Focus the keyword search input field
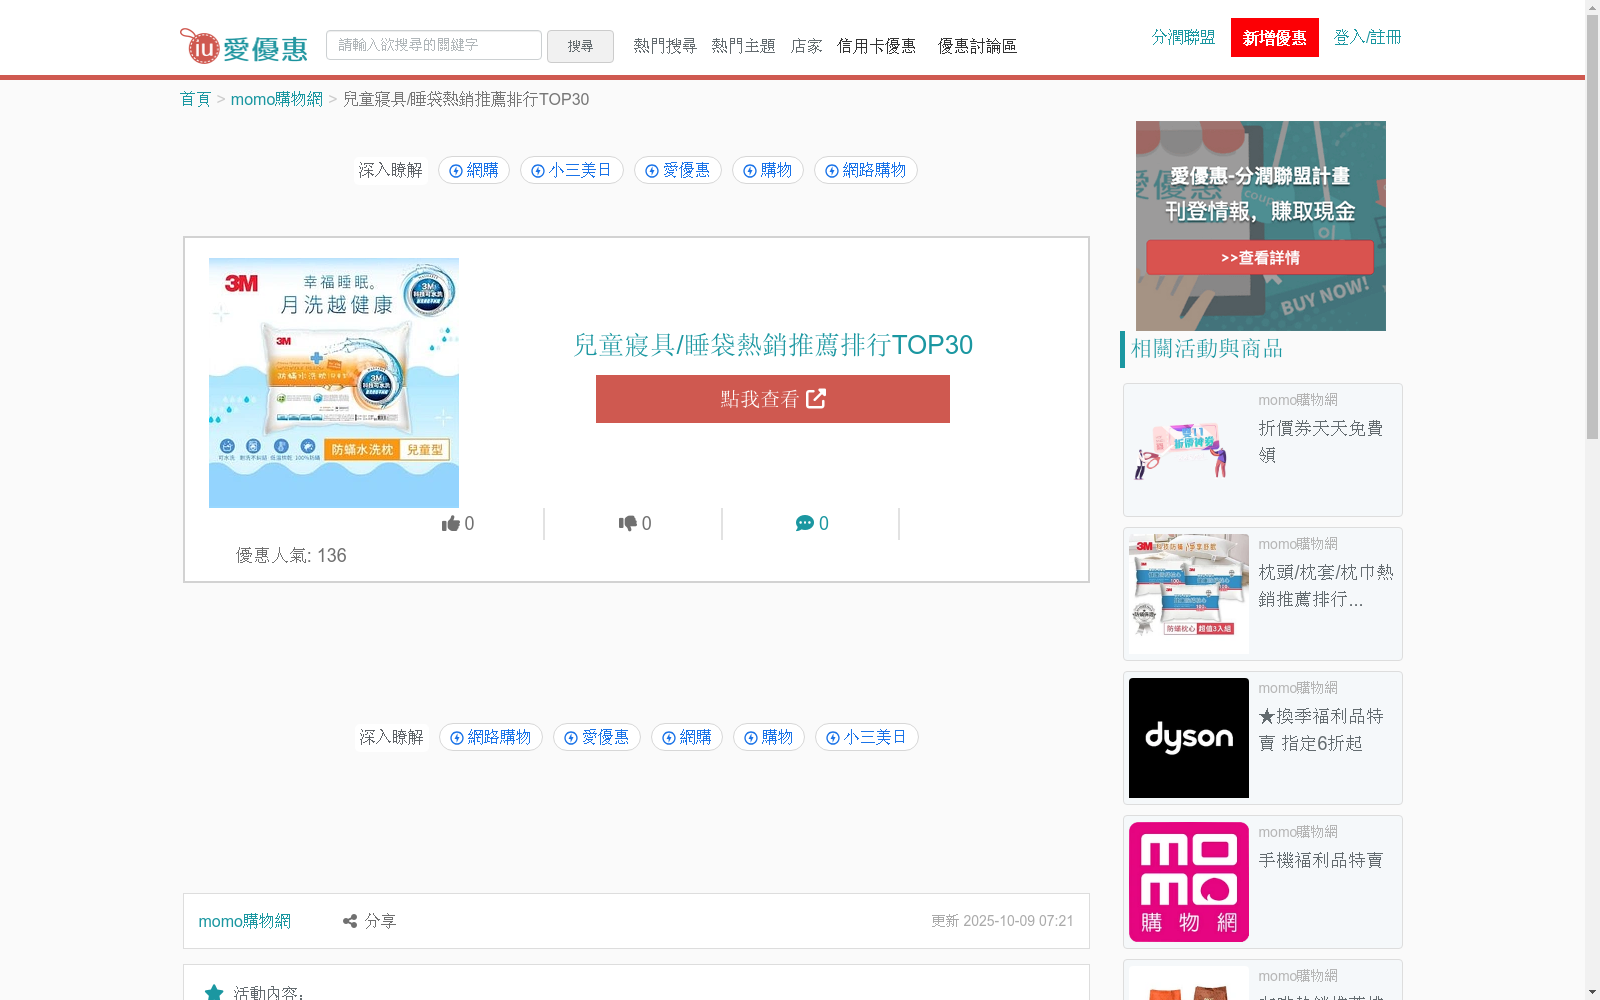 [x=434, y=45]
